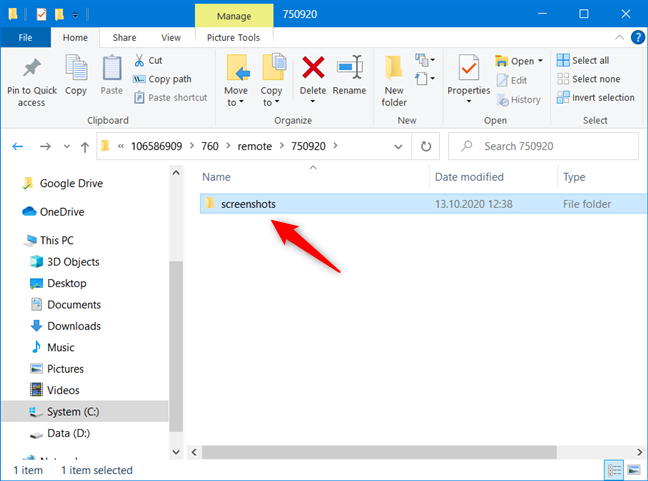The width and height of the screenshot is (648, 481).
Task: Click Paste shortcut in the ribbon
Action: coord(171,98)
